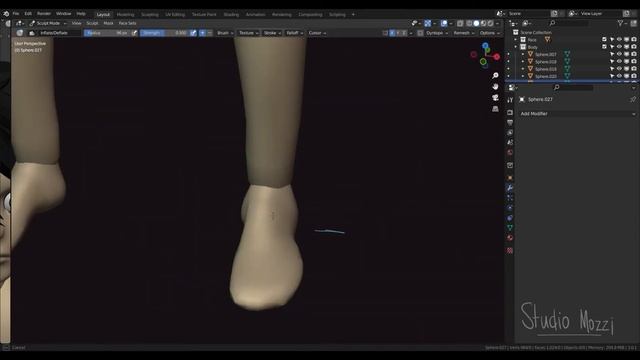Switch to the Shading workspace tab
The image size is (640, 360).
point(231,14)
